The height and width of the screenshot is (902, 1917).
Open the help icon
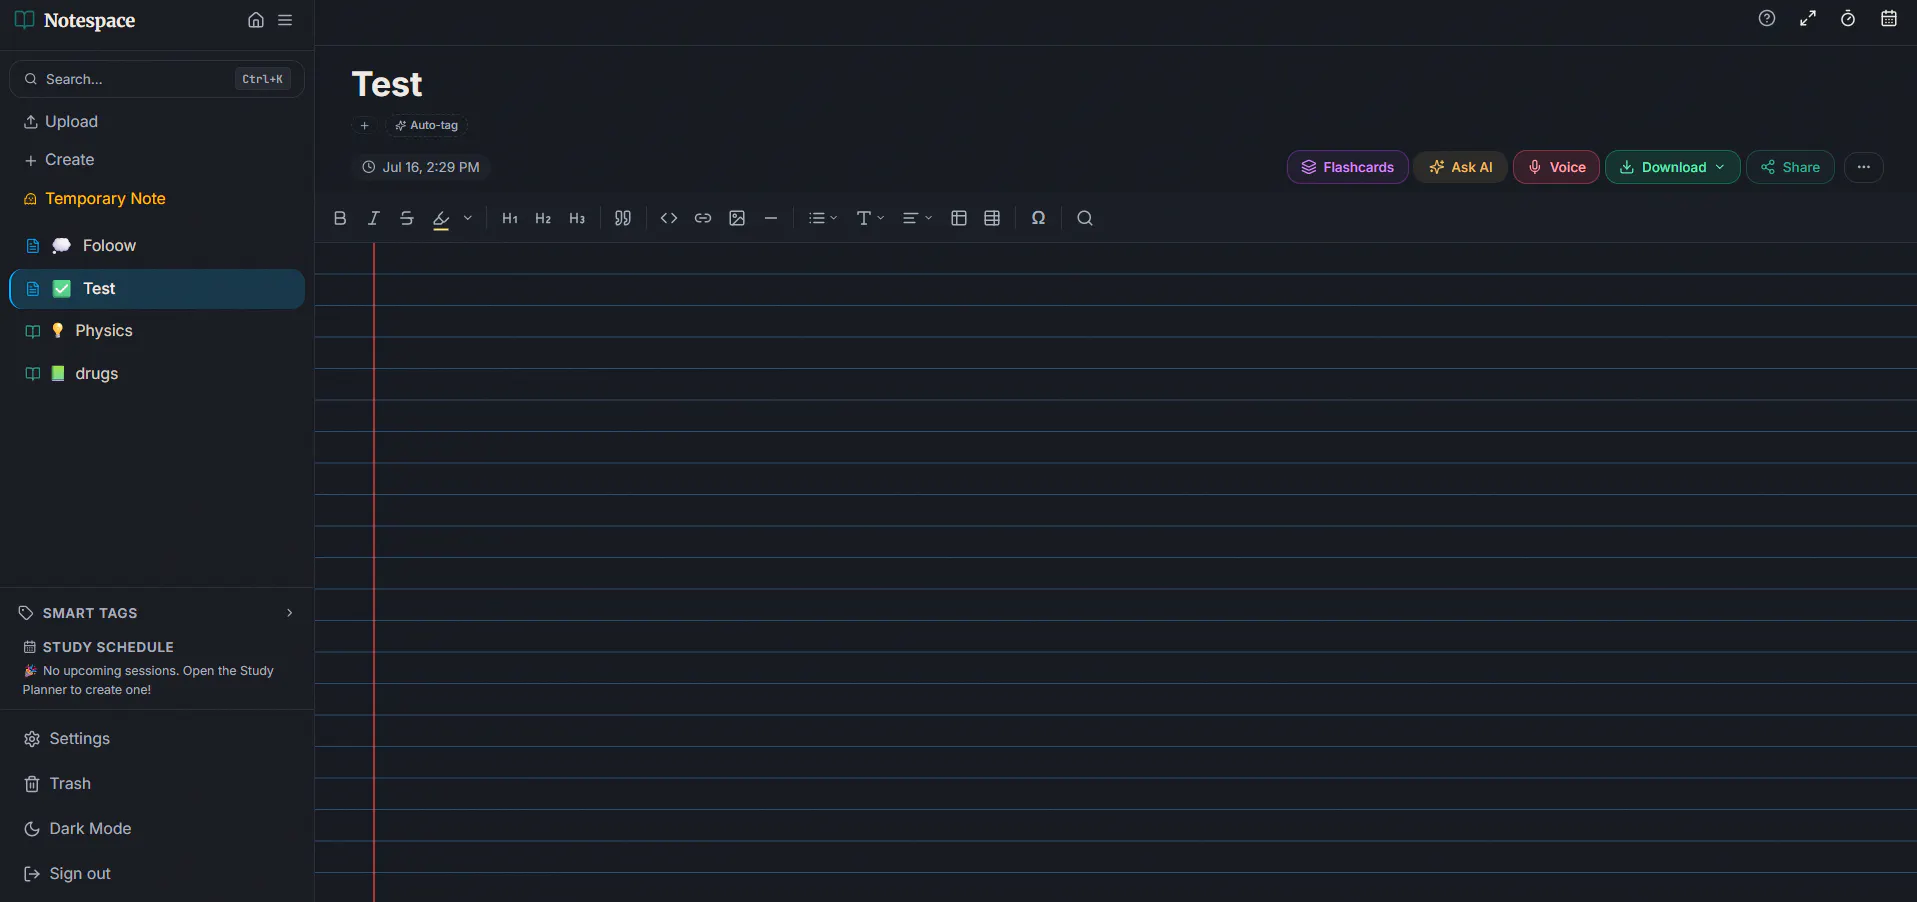(x=1767, y=18)
